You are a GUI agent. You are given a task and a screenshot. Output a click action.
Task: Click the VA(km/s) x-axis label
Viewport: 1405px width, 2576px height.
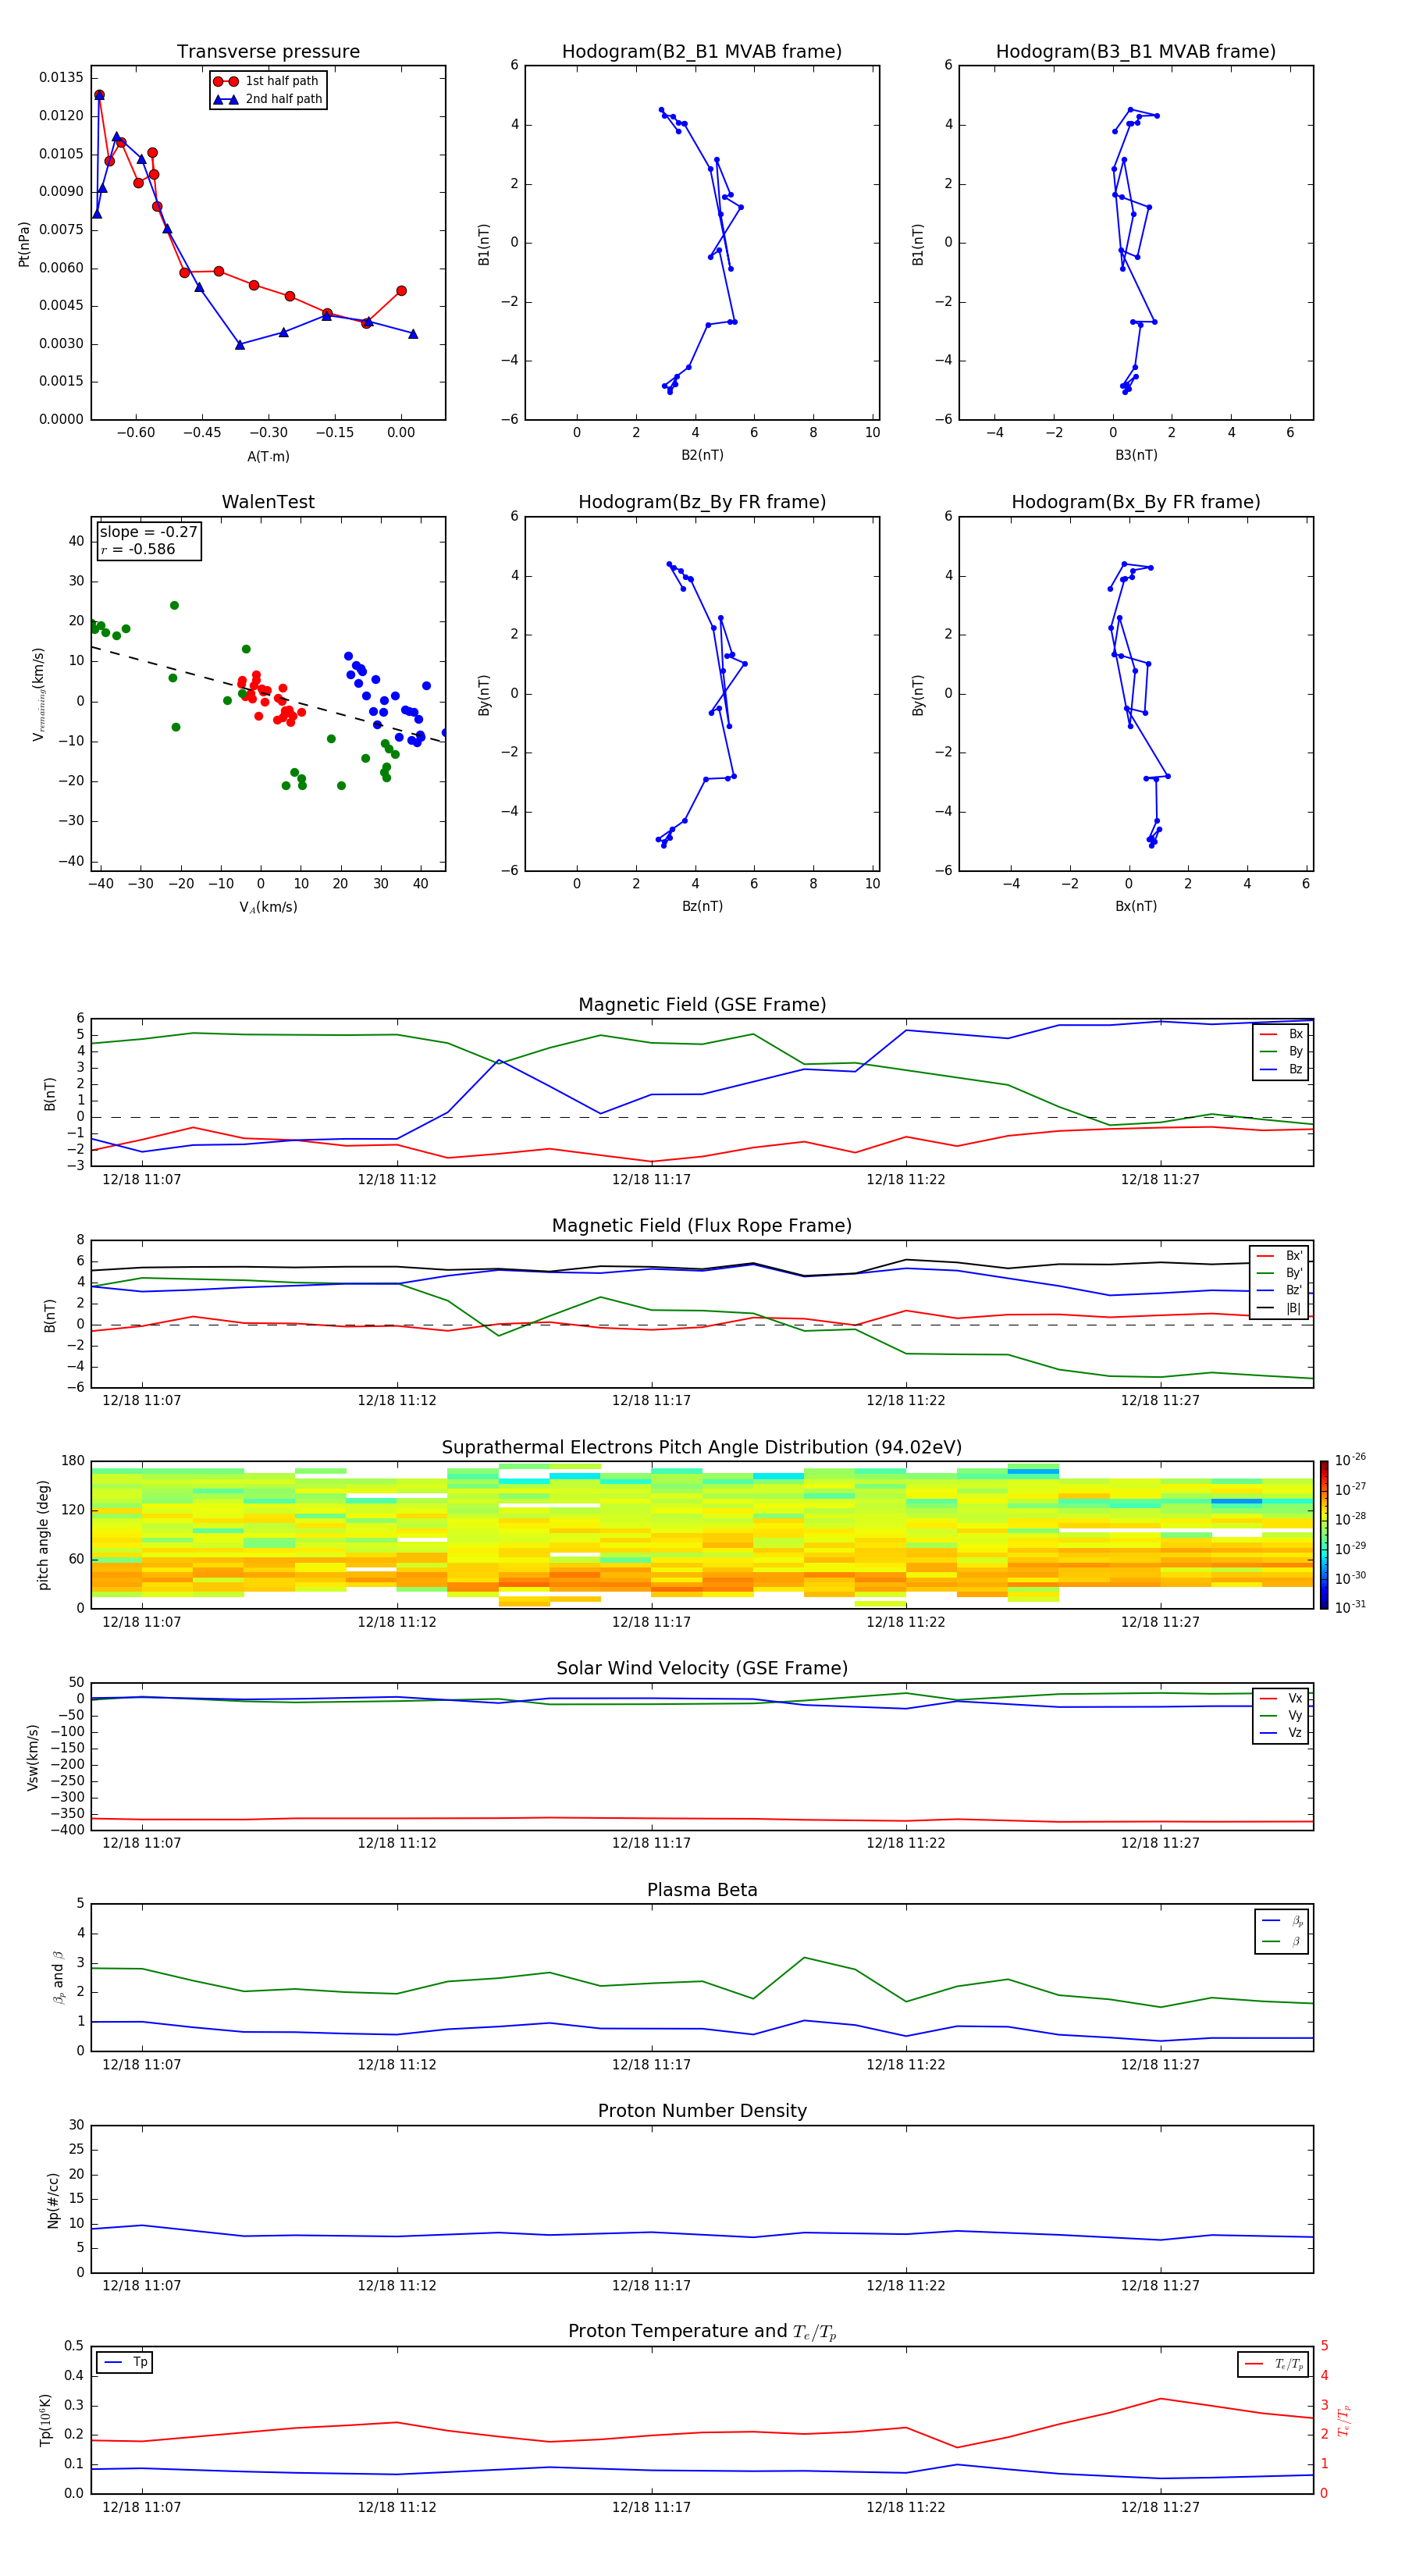(268, 907)
